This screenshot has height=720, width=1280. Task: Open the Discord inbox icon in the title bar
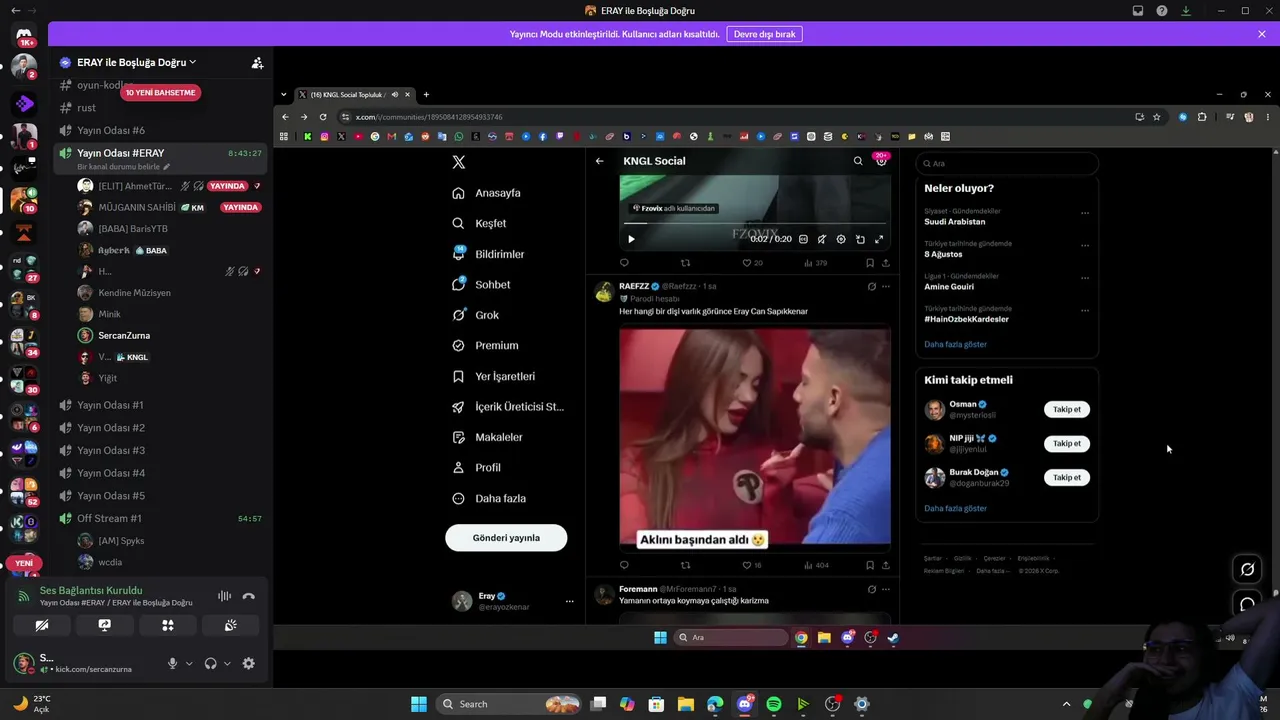pos(1138,11)
